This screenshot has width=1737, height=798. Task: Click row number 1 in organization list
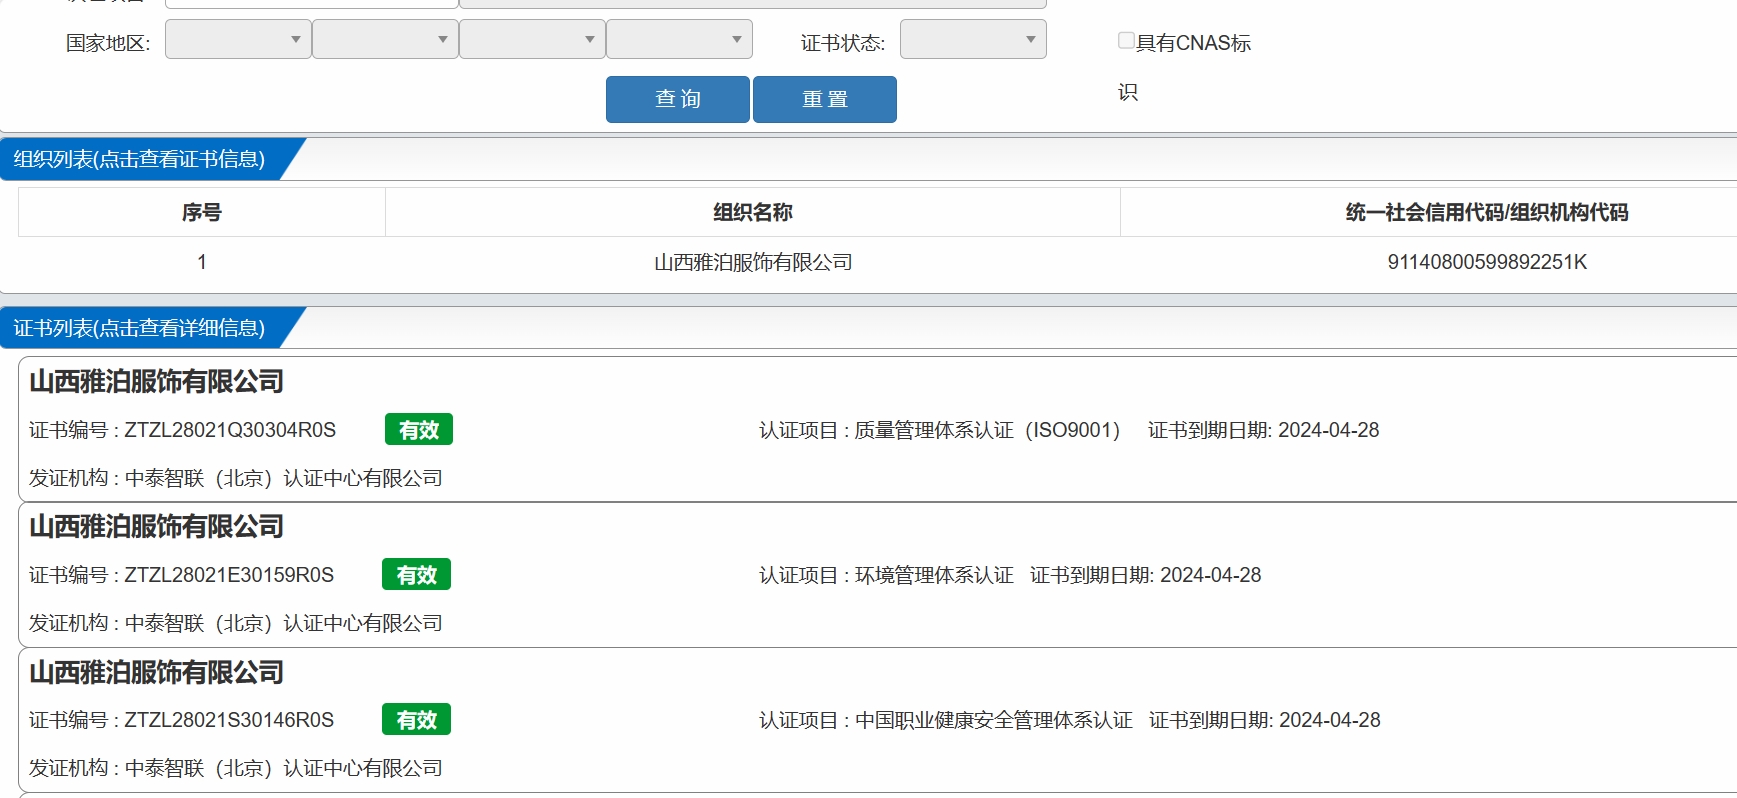[202, 262]
